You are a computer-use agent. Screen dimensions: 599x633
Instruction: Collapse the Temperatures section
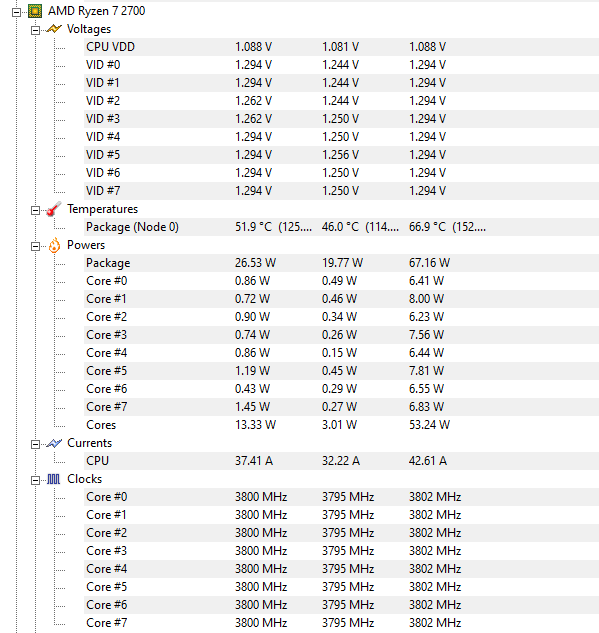click(x=36, y=210)
